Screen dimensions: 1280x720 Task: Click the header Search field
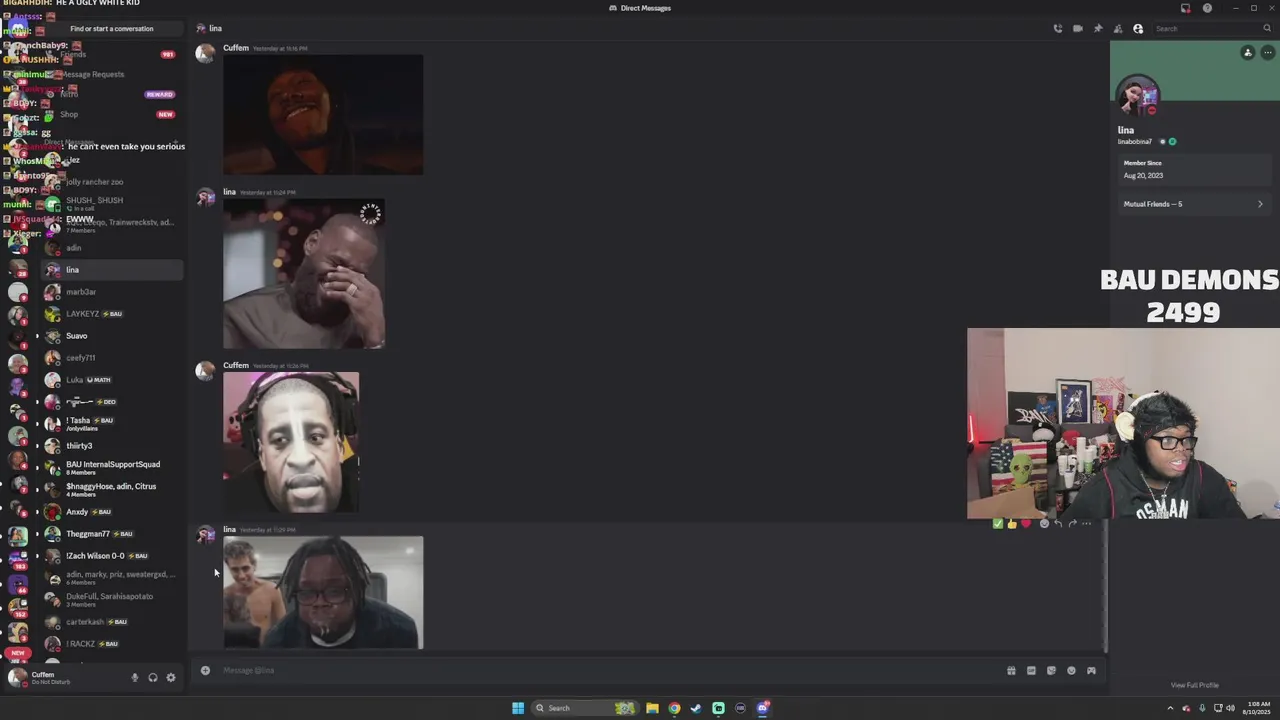click(1213, 28)
